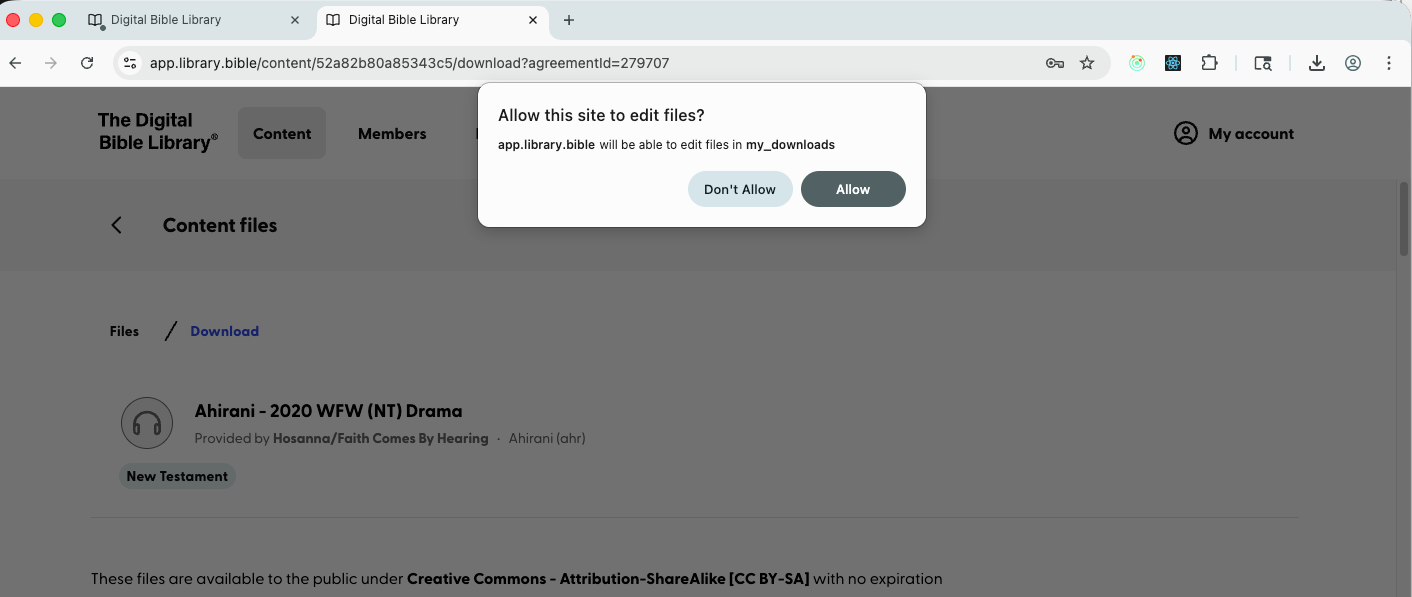1412x597 pixels.
Task: Click The Digital Bible Library logo
Action: (158, 132)
